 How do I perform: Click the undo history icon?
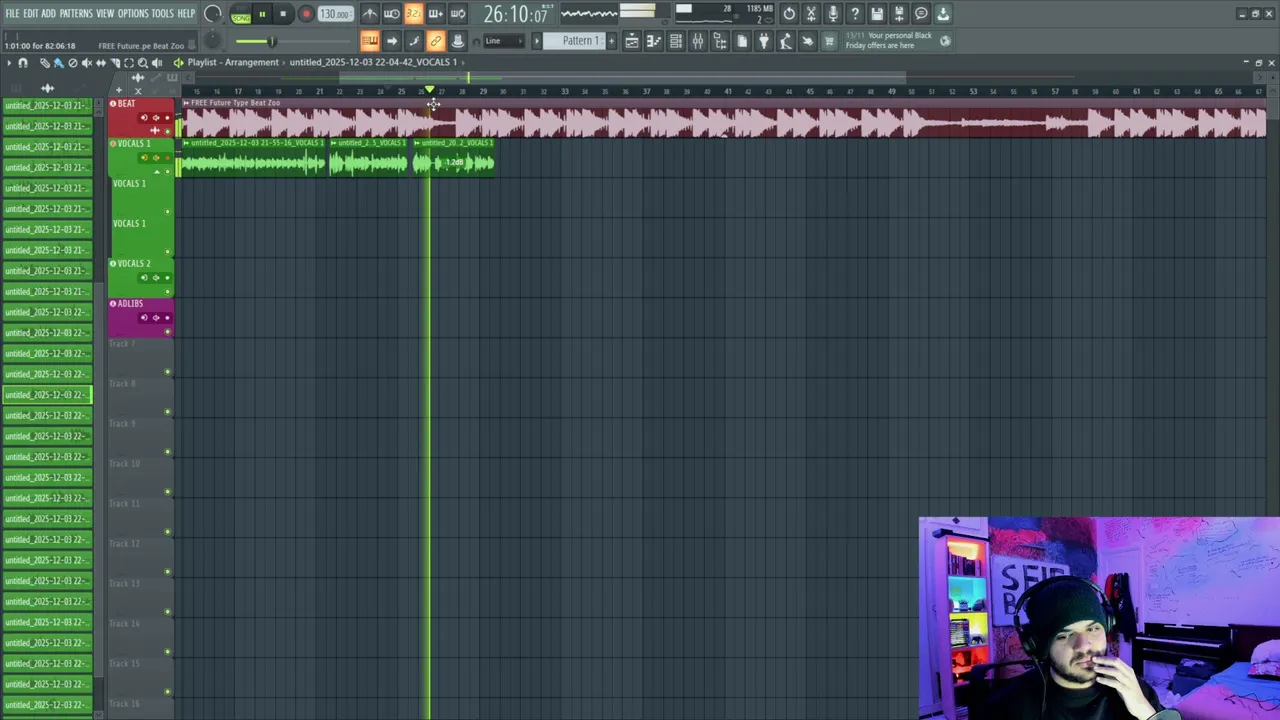pos(789,14)
